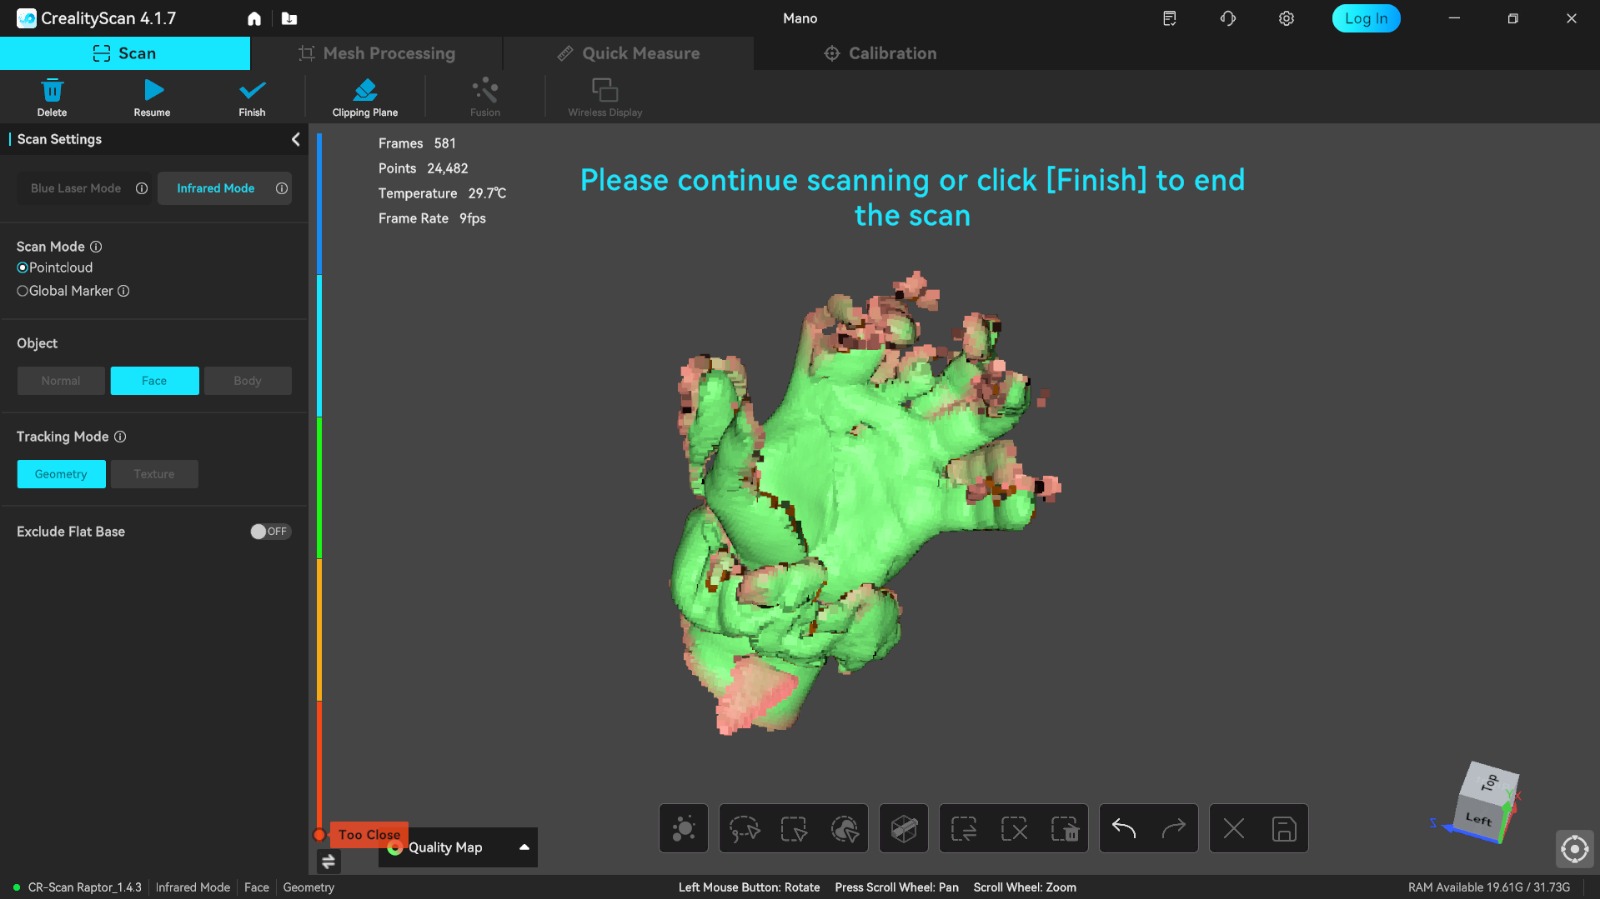This screenshot has width=1600, height=899.
Task: Invert the current selection
Action: [x=964, y=828]
